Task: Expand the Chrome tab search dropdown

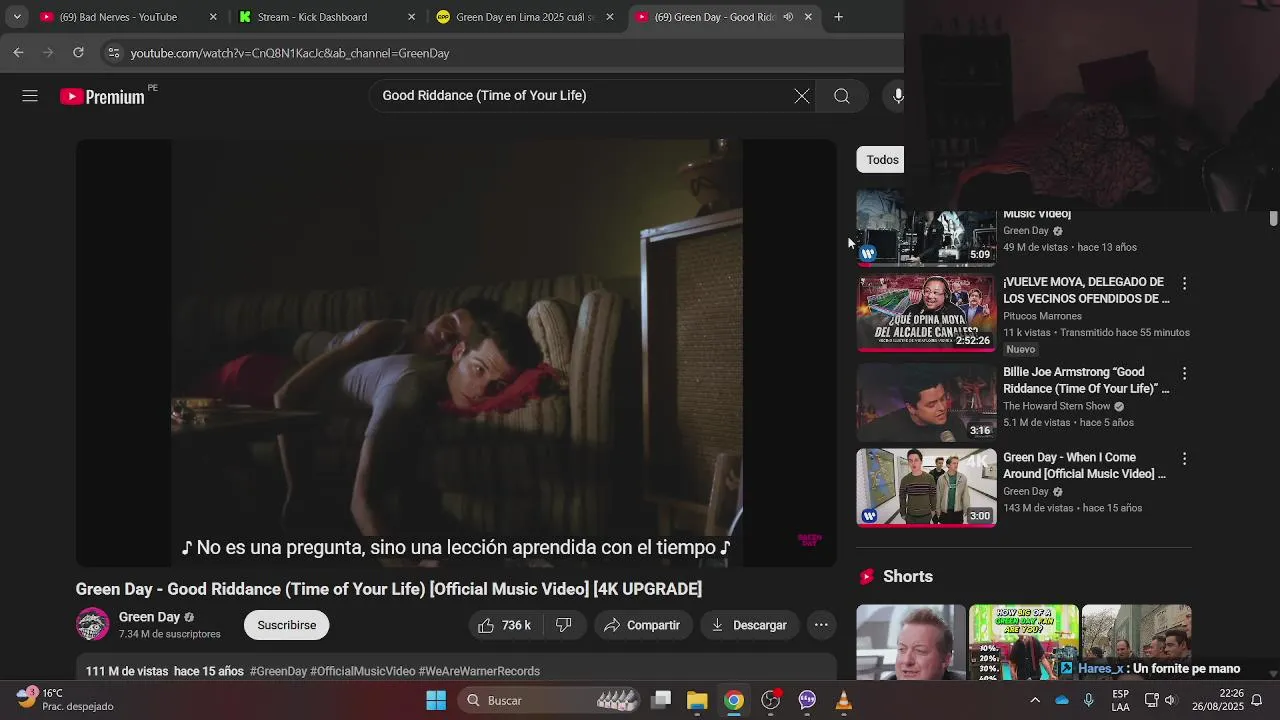Action: pyautogui.click(x=17, y=17)
